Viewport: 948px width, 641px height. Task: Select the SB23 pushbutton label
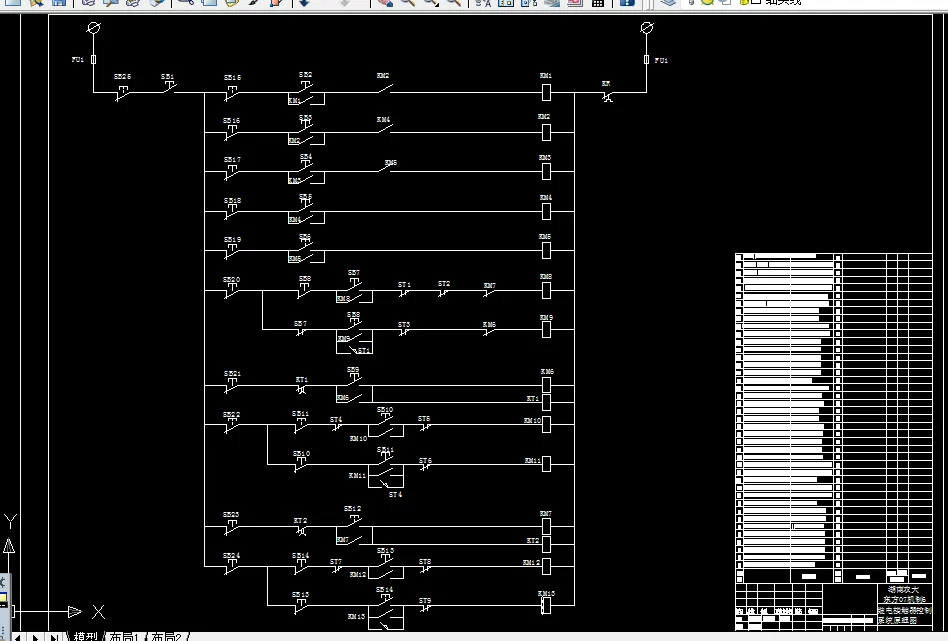(x=231, y=515)
